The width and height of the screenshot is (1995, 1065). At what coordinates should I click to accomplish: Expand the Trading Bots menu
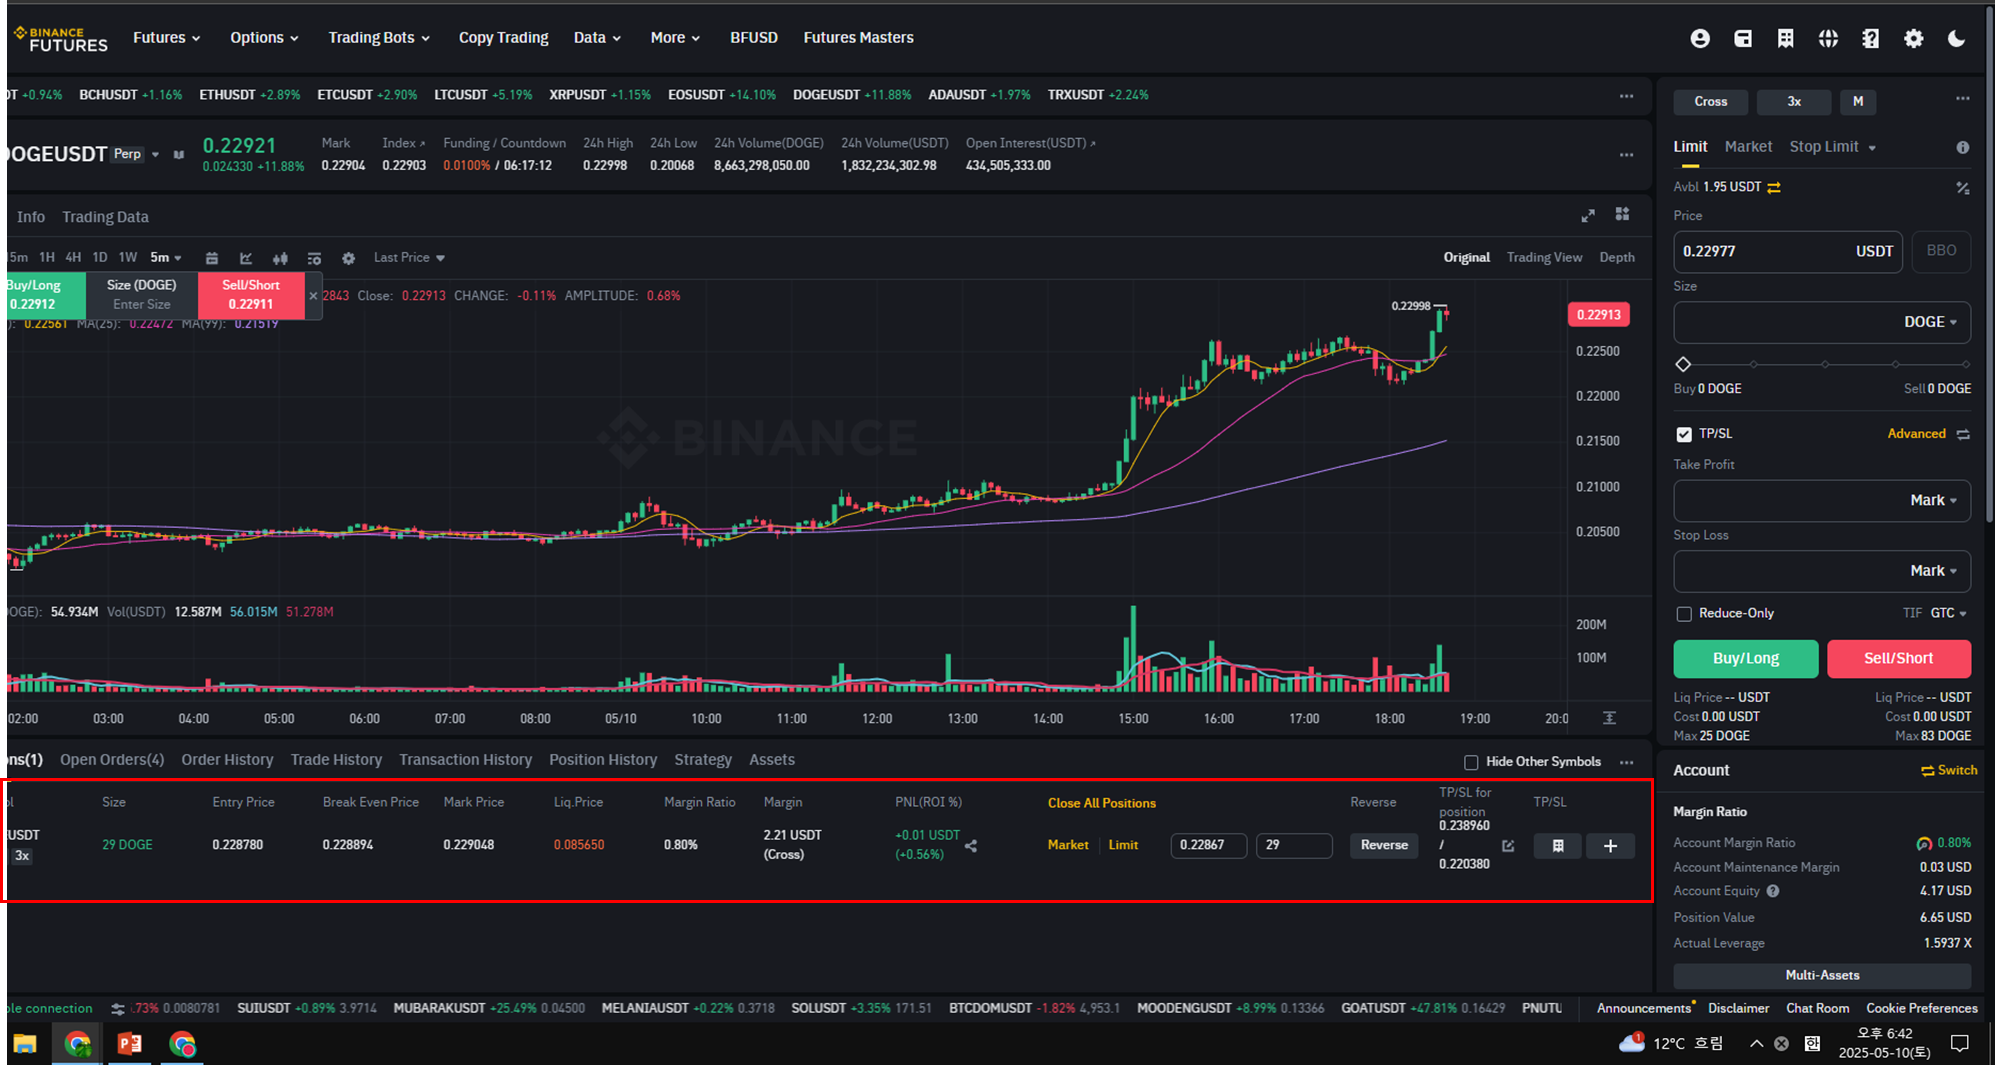(x=379, y=38)
